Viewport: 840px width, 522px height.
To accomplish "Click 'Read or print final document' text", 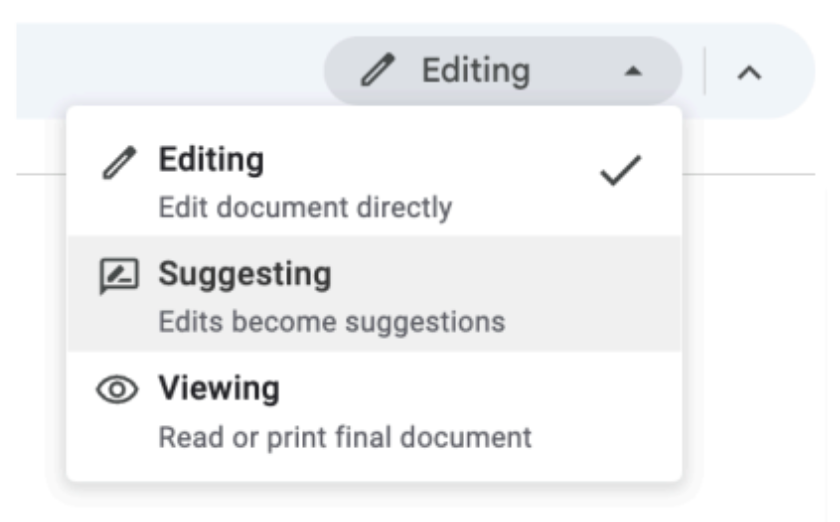I will click(346, 437).
